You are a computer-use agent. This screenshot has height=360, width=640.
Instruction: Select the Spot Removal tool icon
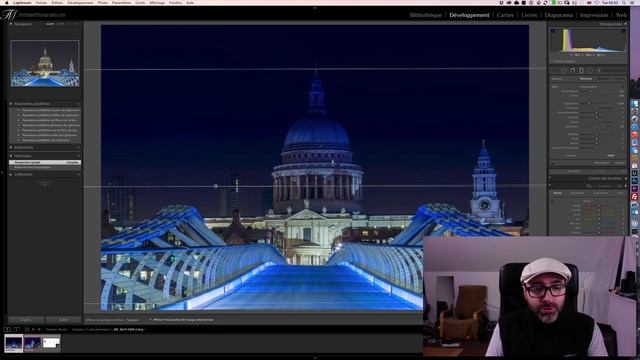tap(564, 70)
